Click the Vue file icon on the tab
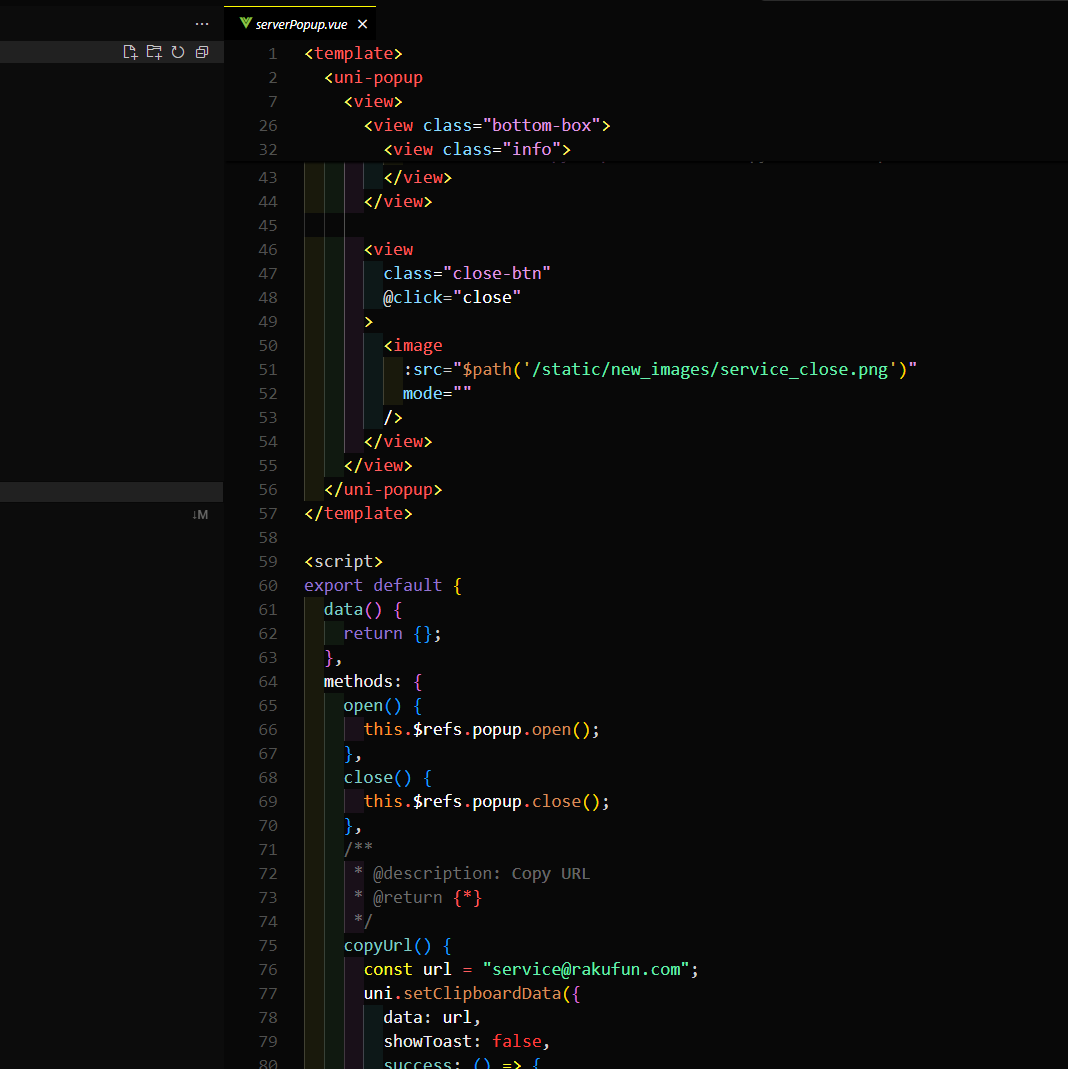 tap(245, 24)
